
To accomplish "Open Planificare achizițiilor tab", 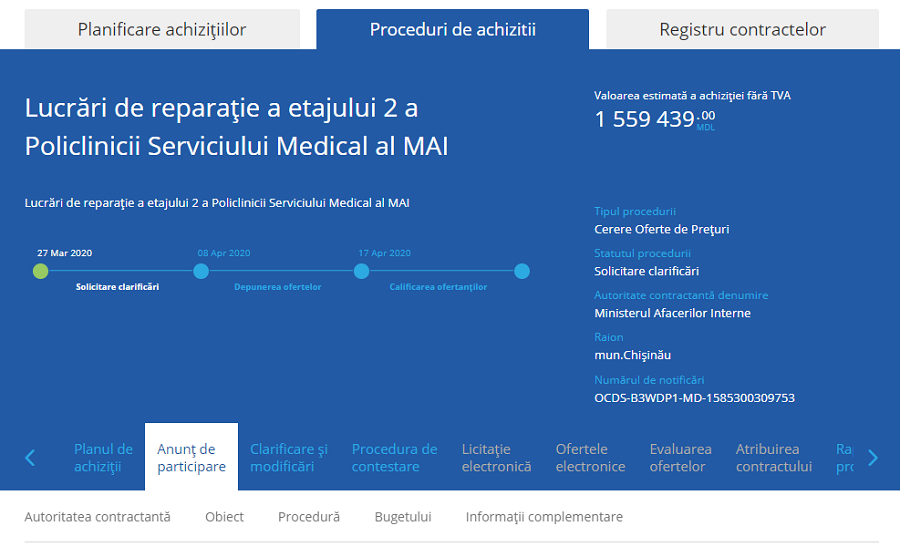I will (x=162, y=29).
